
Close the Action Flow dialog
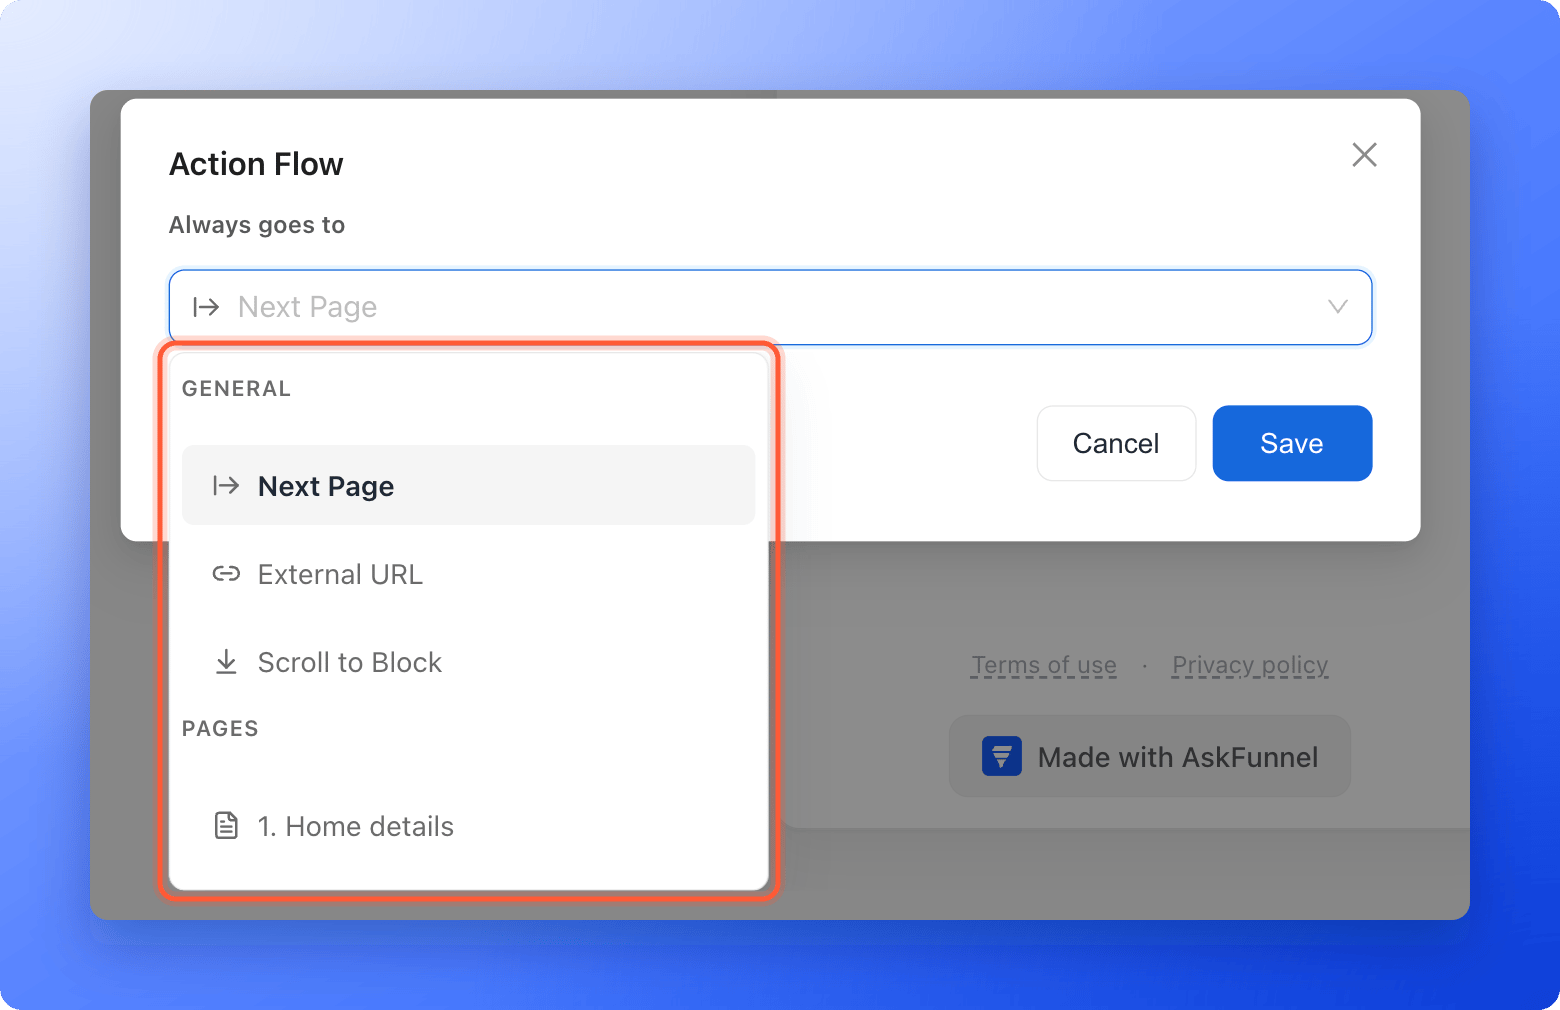(x=1364, y=155)
